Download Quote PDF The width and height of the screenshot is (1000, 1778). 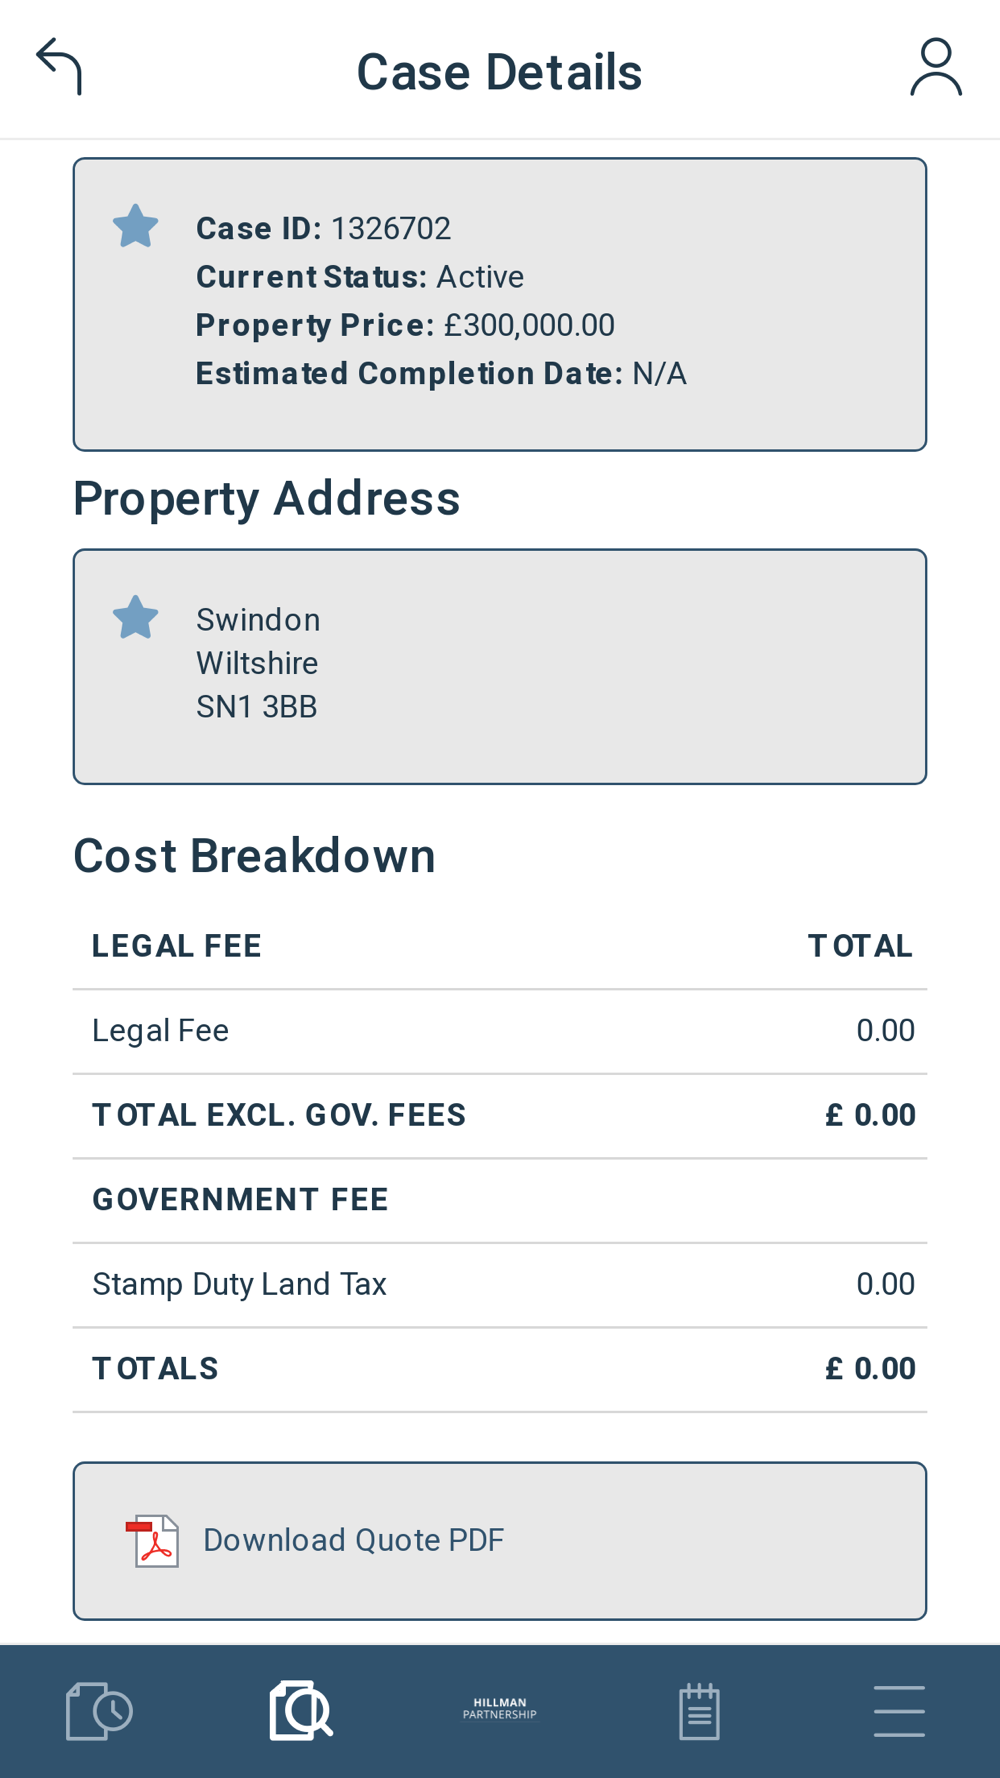click(x=500, y=1541)
